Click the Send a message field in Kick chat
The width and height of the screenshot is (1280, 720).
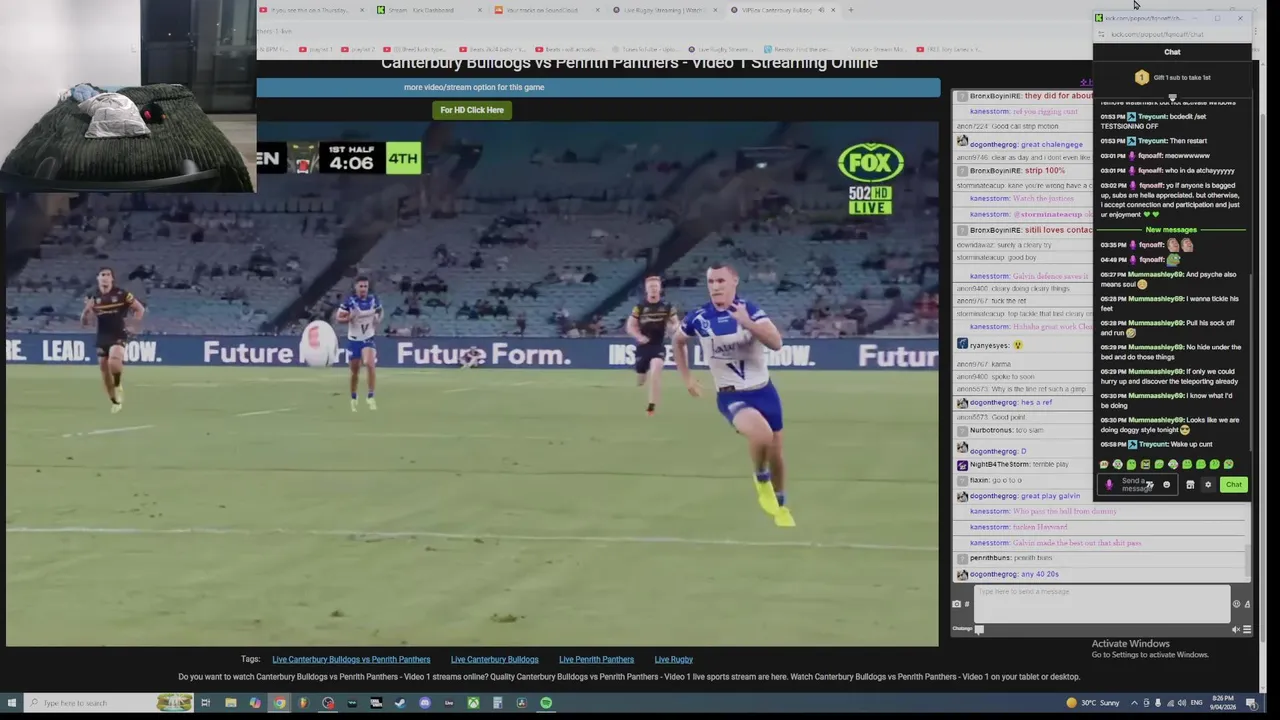(1137, 485)
